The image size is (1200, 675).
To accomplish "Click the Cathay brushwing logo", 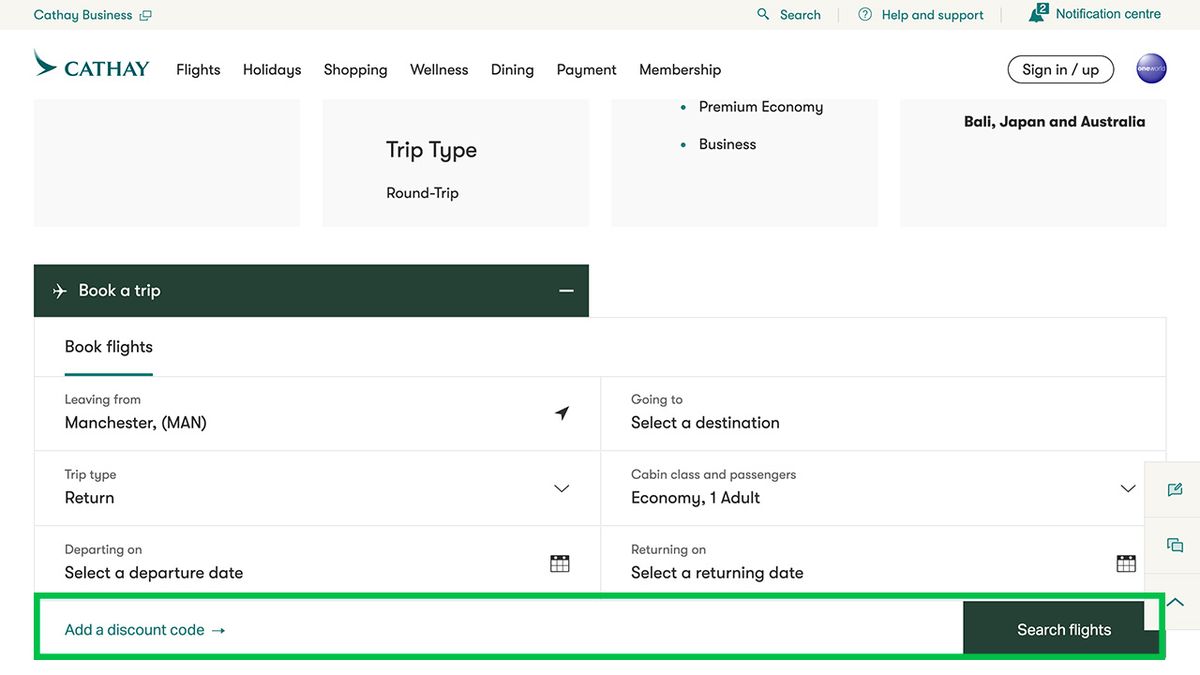I will (x=44, y=63).
